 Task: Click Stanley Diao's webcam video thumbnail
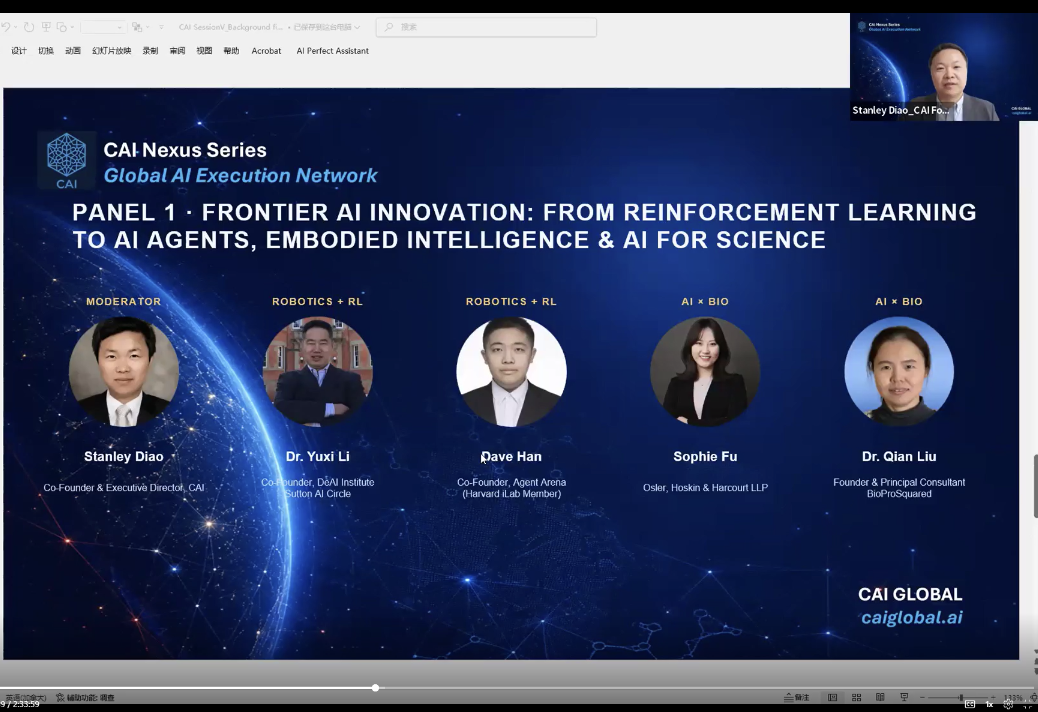coord(942,67)
